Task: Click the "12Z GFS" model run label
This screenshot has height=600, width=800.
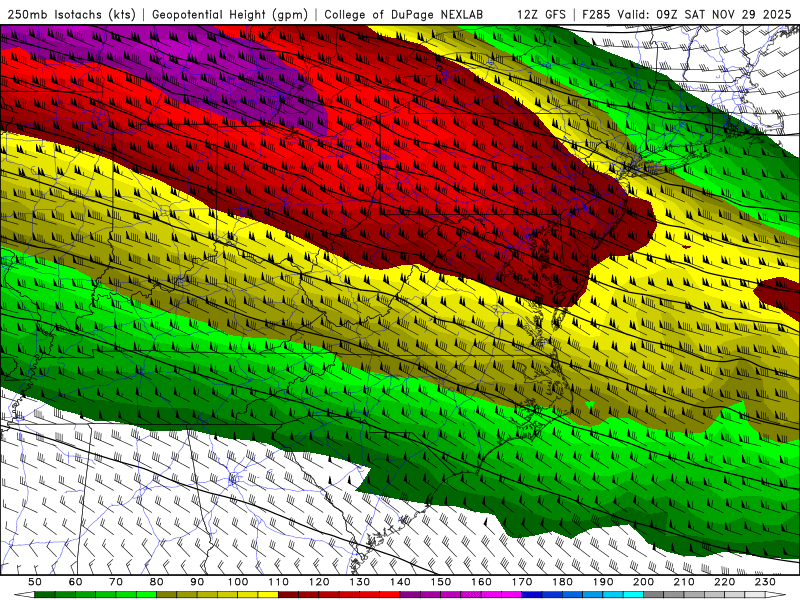Action: pyautogui.click(x=541, y=15)
